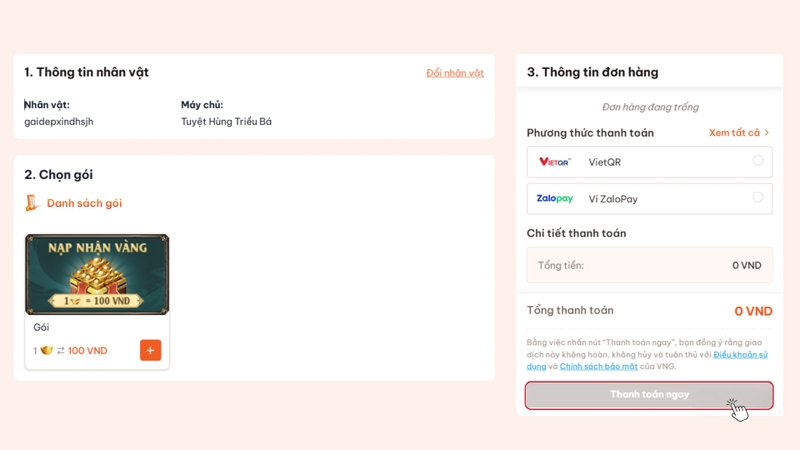Click the exchange arrows icon in the package price
Image resolution: width=800 pixels, height=450 pixels.
(x=61, y=351)
